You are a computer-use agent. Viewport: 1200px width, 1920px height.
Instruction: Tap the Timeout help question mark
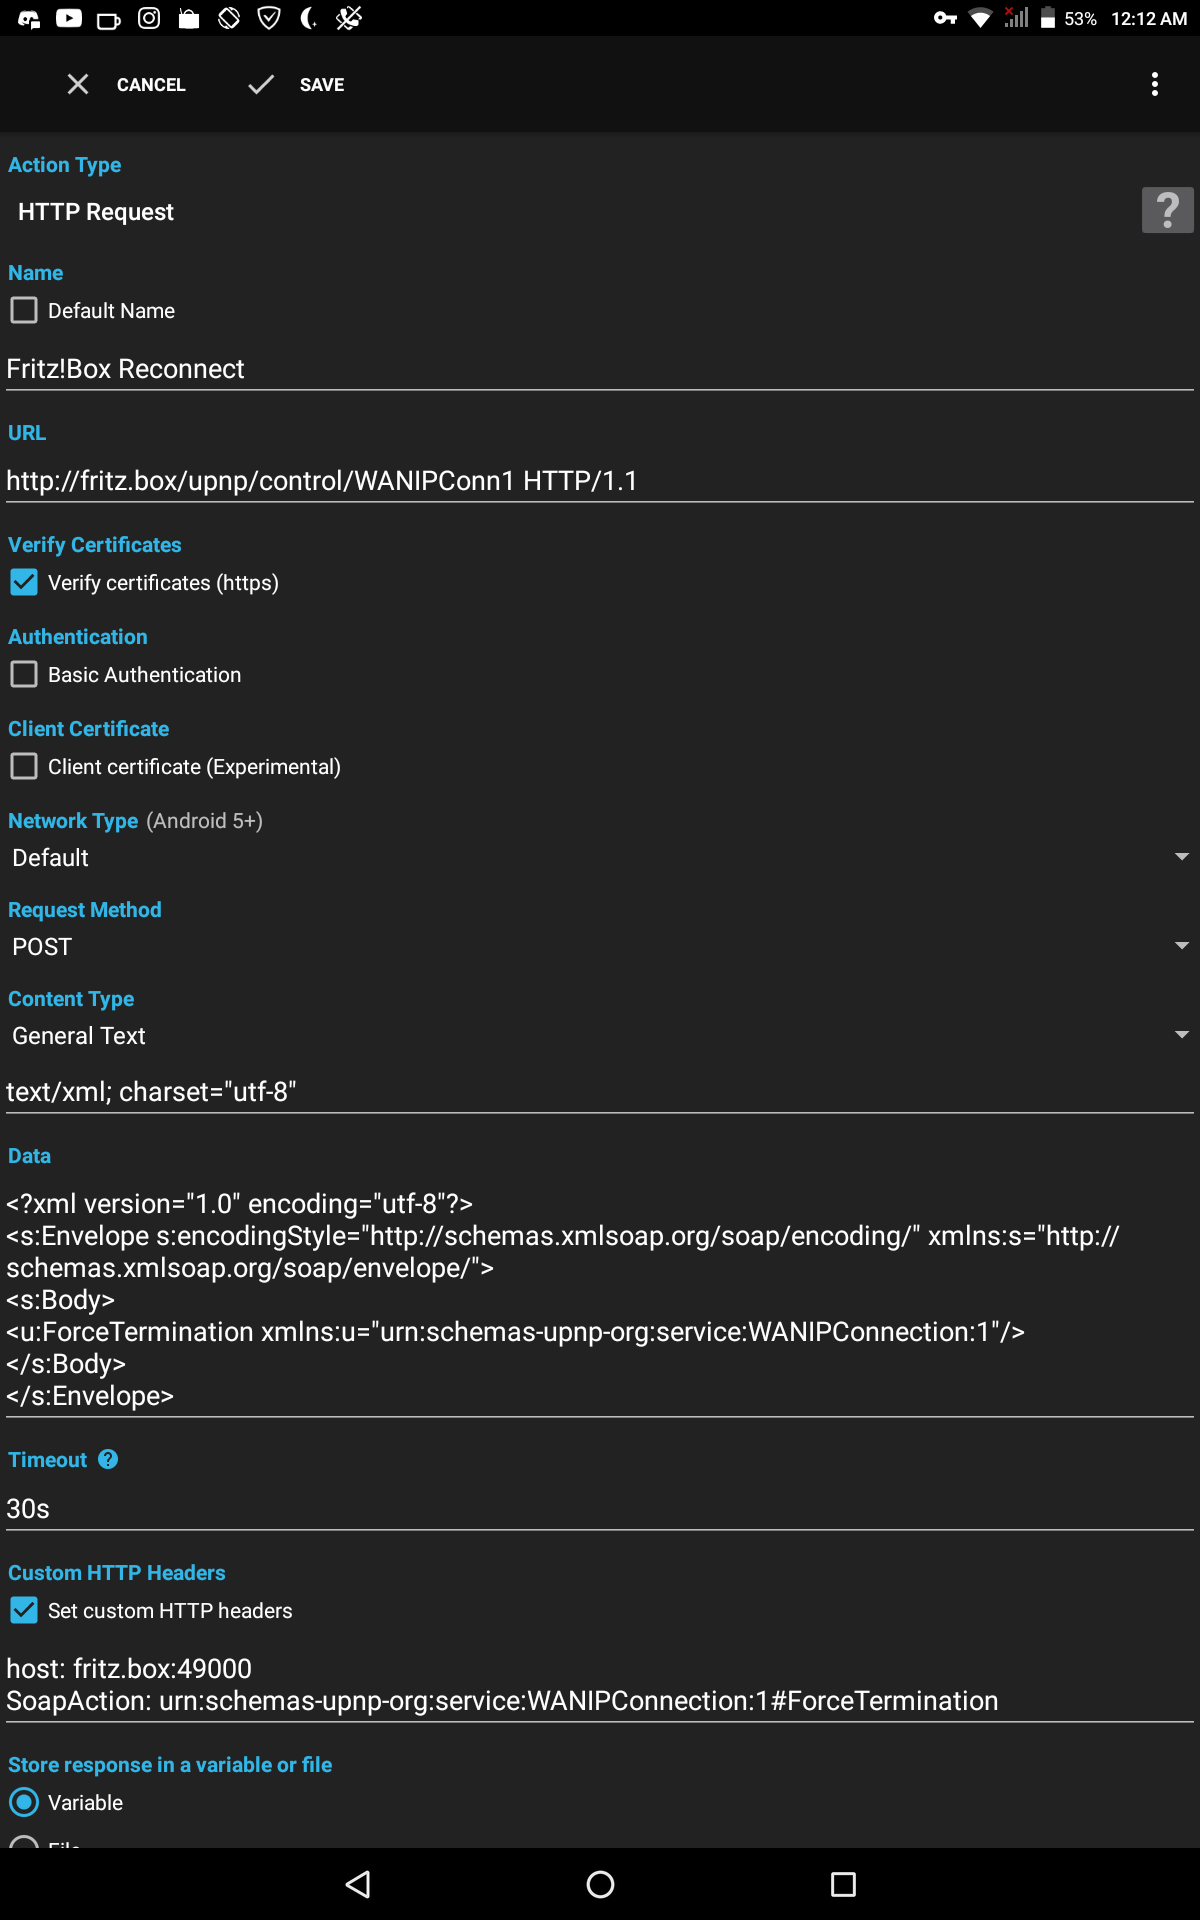106,1459
